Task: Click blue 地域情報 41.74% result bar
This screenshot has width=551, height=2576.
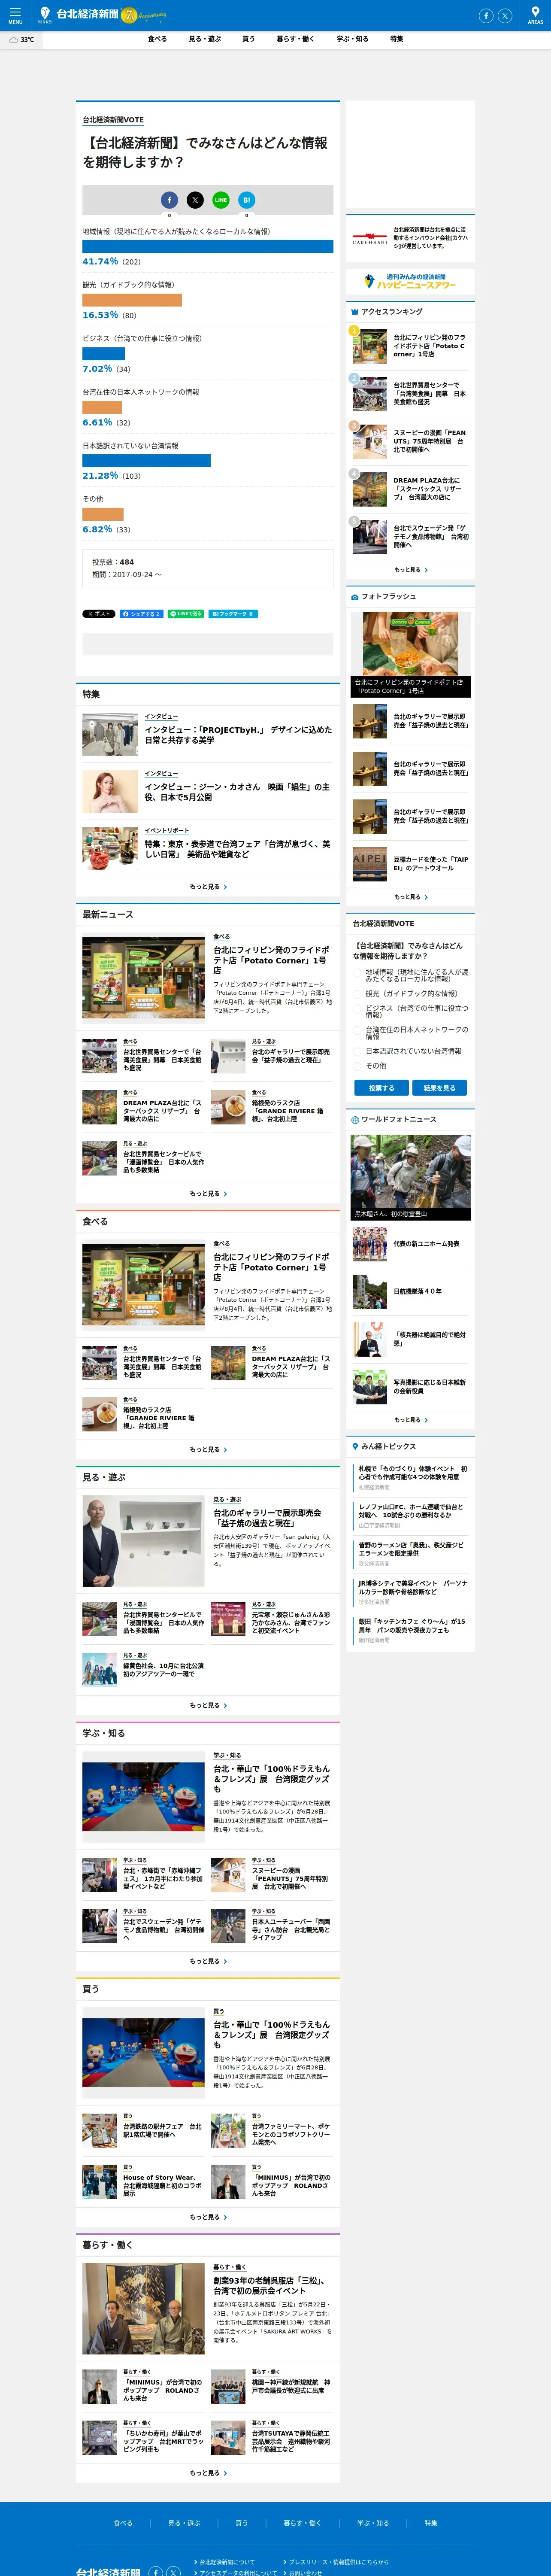Action: click(x=208, y=246)
